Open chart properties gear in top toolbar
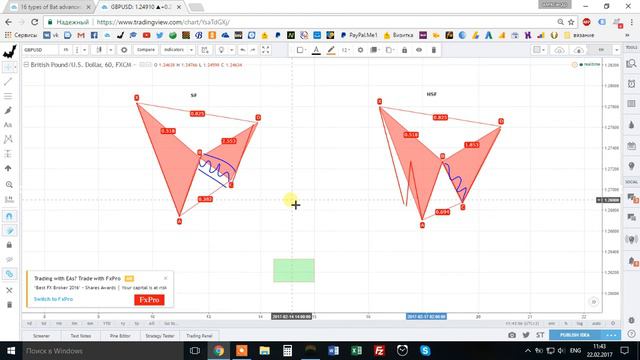Screen dimensions: 640x360 (124, 50)
